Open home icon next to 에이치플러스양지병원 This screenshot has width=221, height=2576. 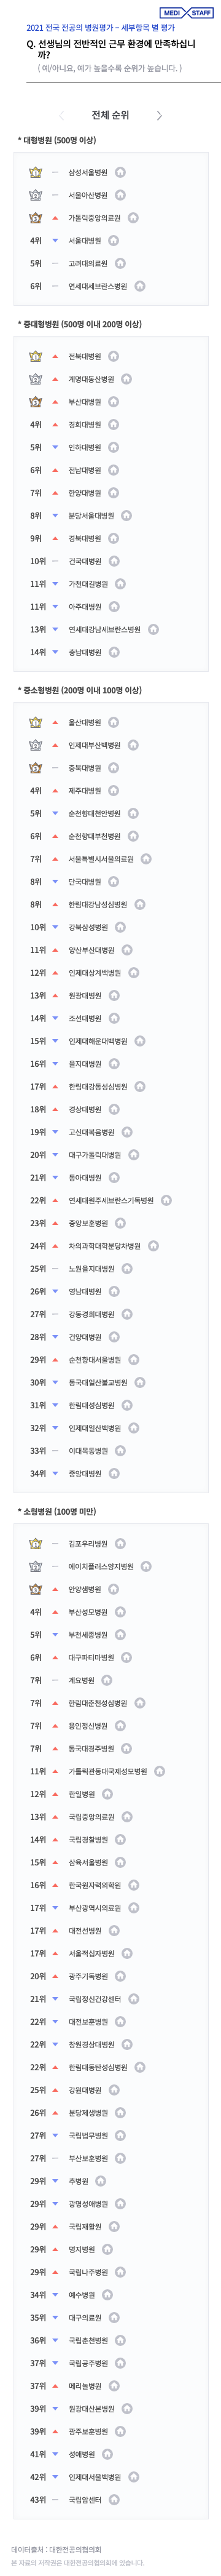[x=147, y=1567]
